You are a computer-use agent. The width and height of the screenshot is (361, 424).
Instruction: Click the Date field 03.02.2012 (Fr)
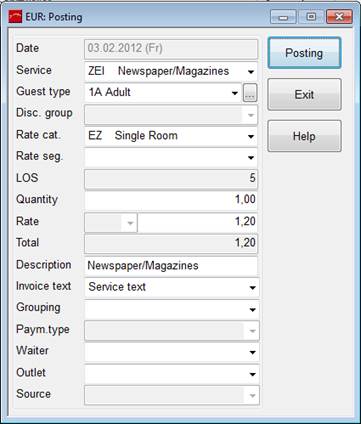point(171,49)
